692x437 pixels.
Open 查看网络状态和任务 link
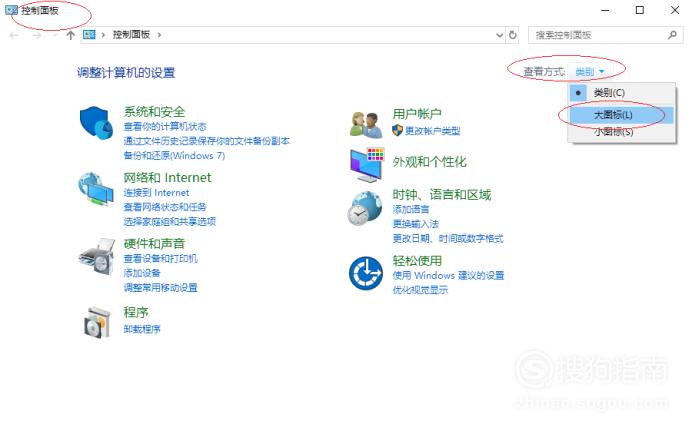pos(165,207)
